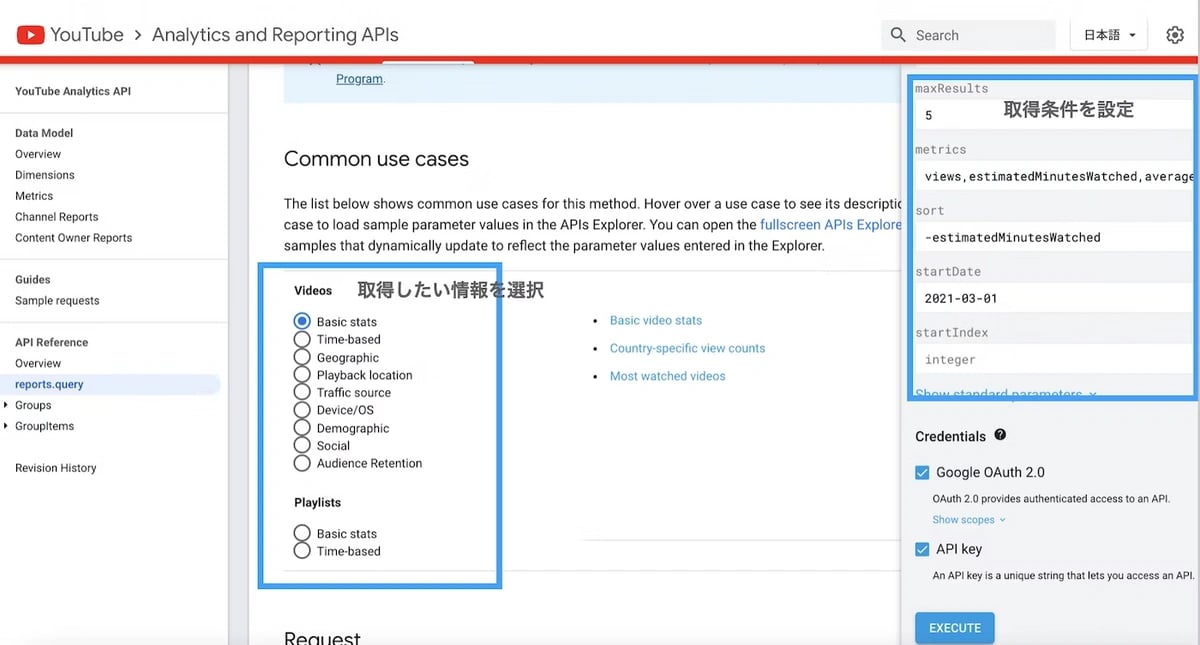Open Data Model Overview sidebar item
This screenshot has width=1200, height=645.
38,154
